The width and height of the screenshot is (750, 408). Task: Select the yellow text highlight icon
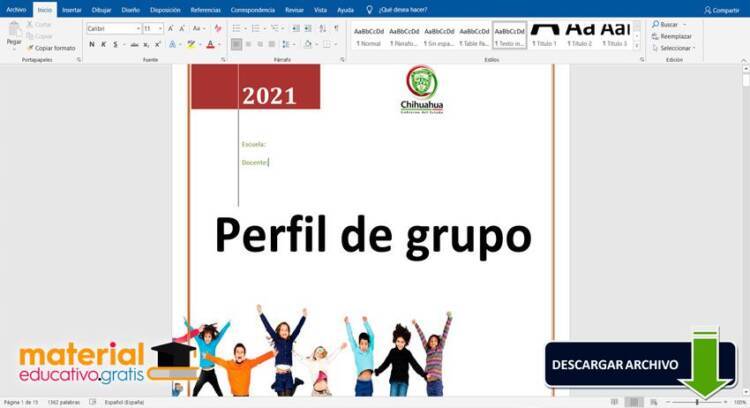coord(191,44)
